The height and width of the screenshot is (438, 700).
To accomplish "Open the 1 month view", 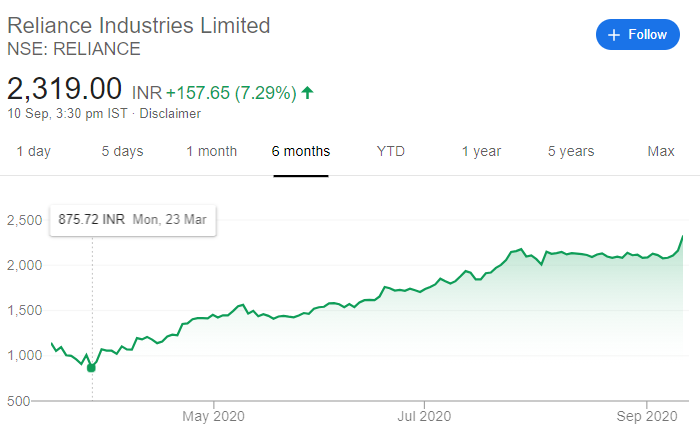I will click(212, 151).
